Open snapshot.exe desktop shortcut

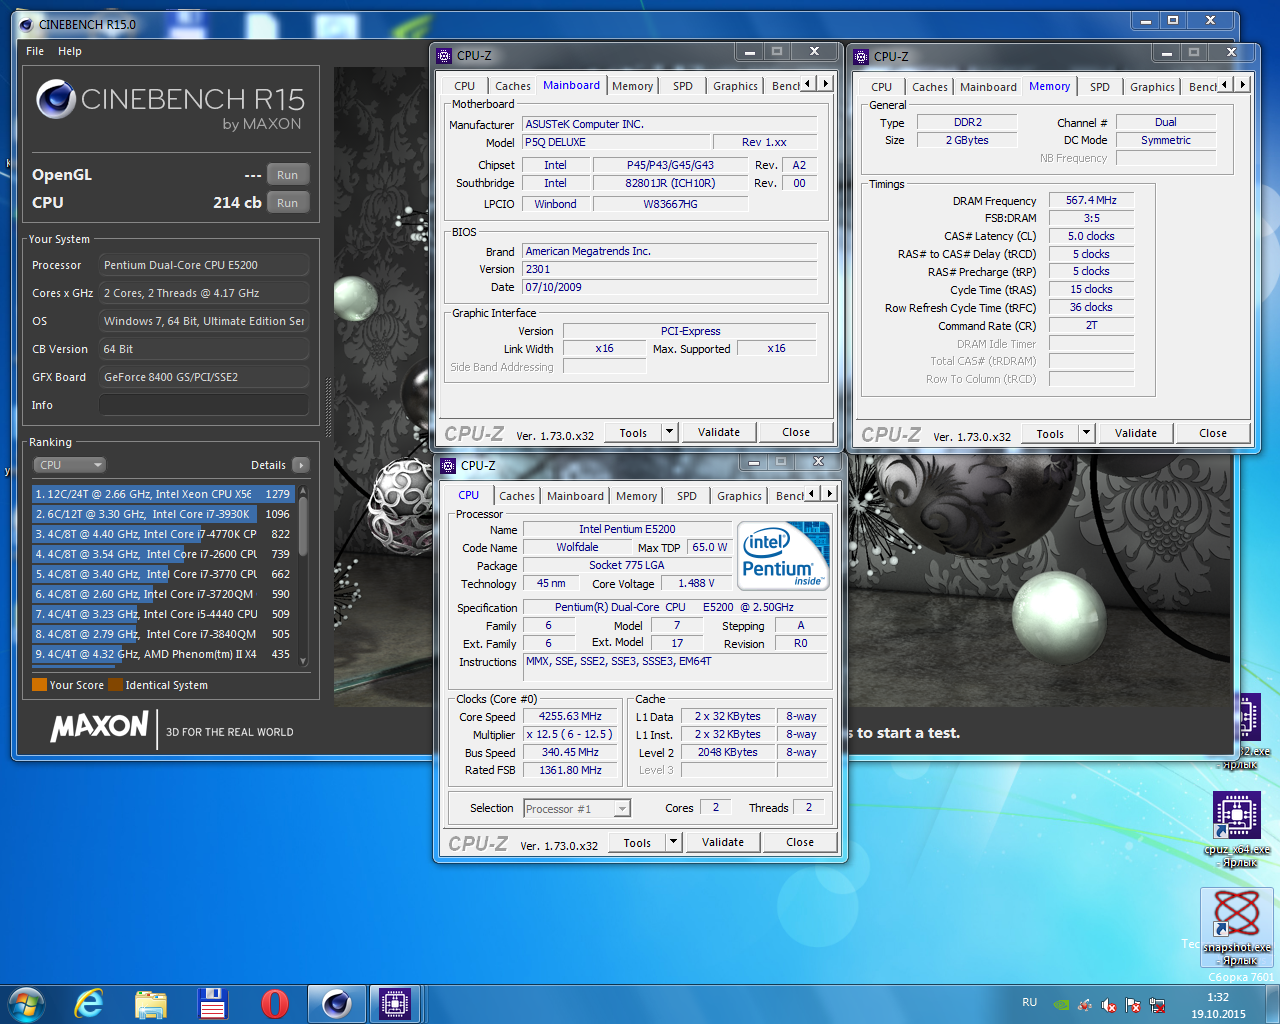point(1237,927)
